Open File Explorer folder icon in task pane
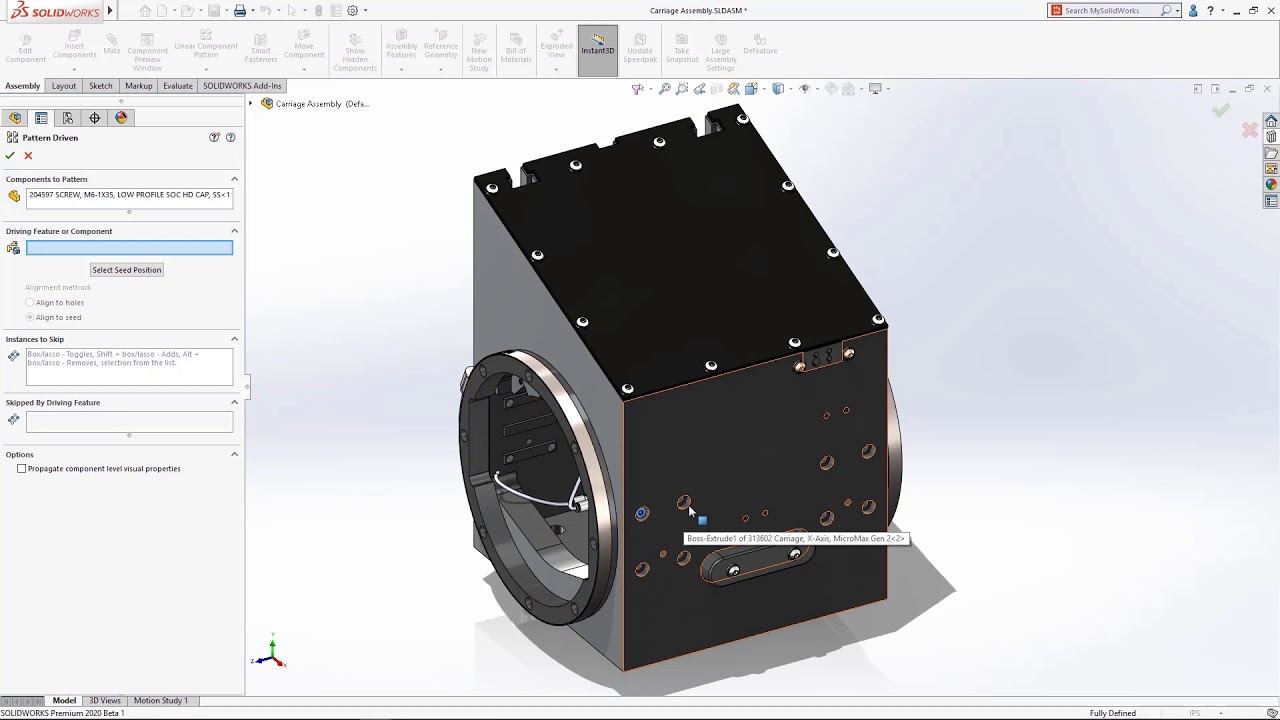 (x=1271, y=153)
